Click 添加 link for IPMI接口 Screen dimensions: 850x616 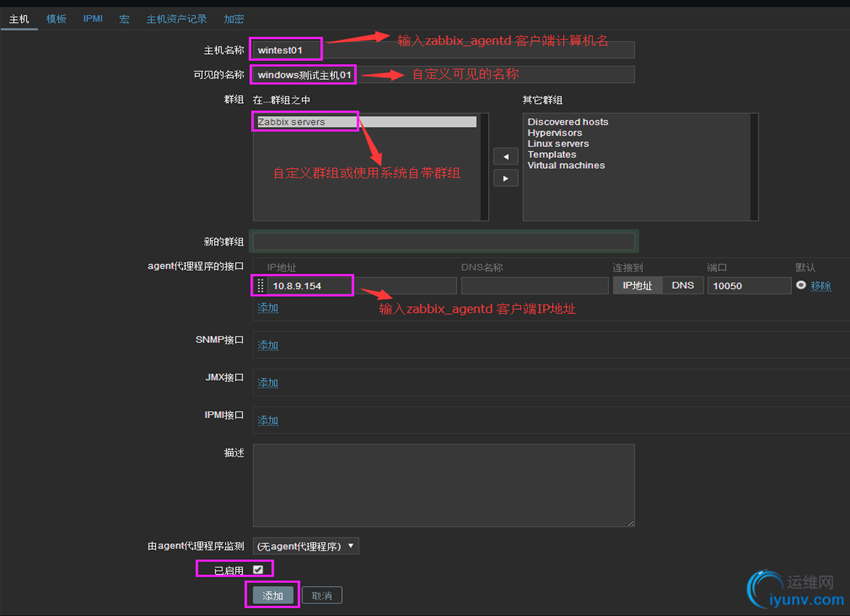pyautogui.click(x=268, y=420)
